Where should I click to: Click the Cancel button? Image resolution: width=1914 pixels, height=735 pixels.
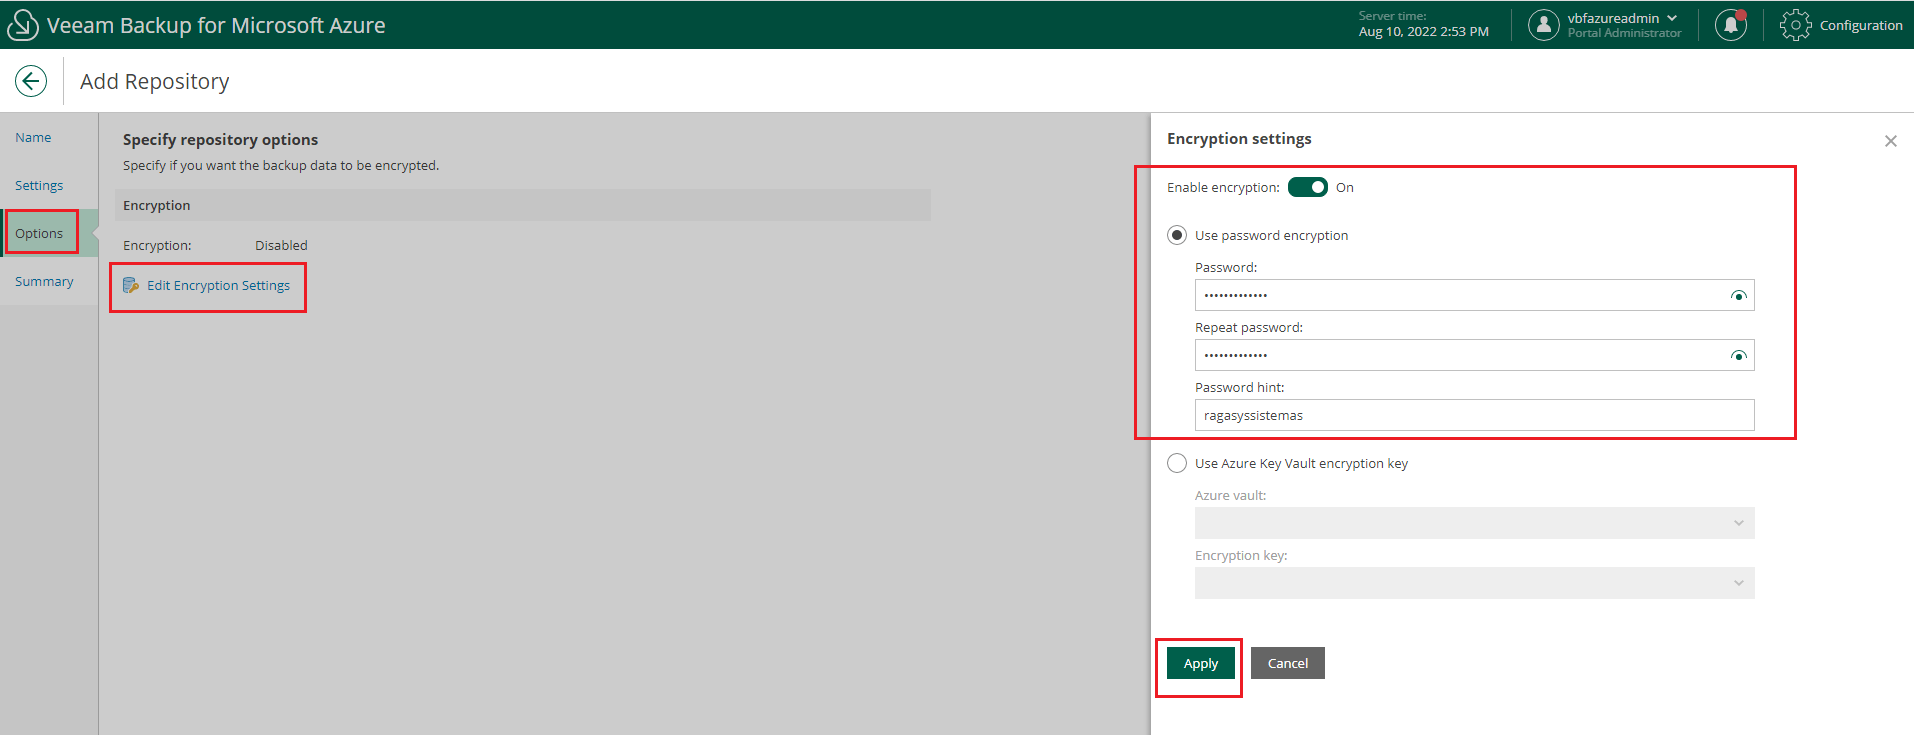[x=1287, y=663]
